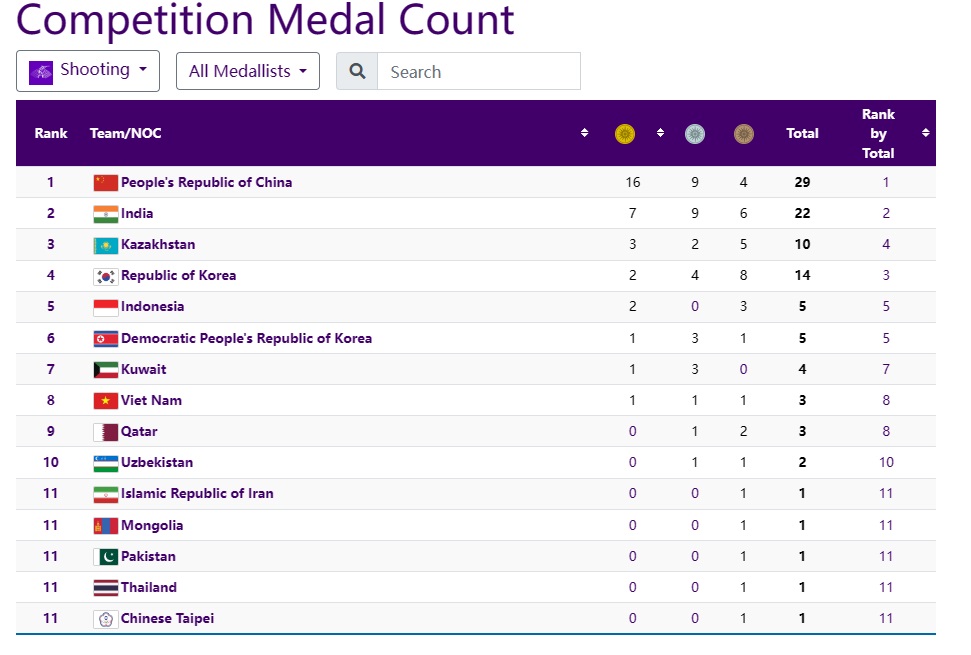The image size is (971, 655).
Task: Open Democratic People's Republic of Korea link
Action: tap(246, 338)
